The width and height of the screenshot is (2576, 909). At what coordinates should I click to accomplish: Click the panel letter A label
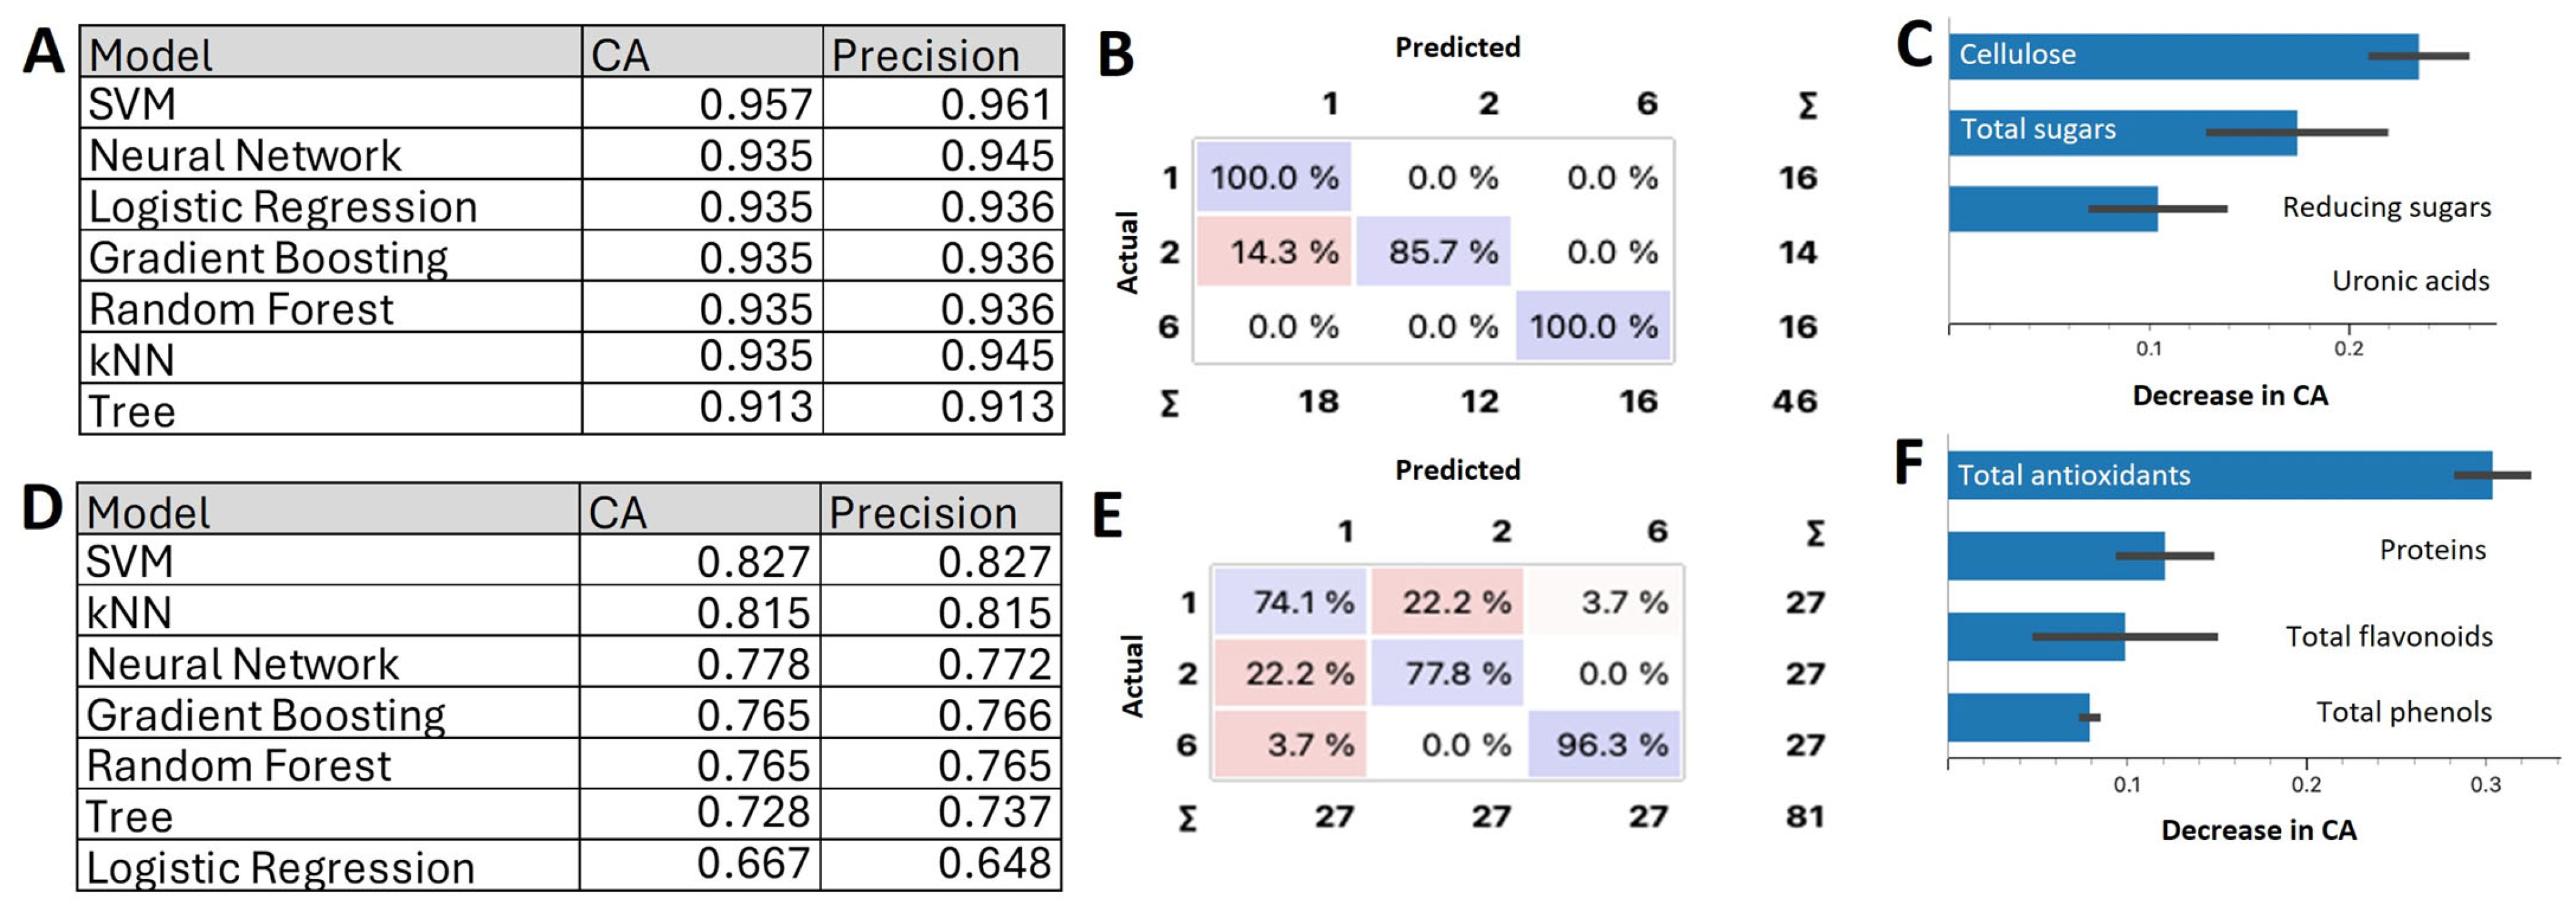43,52
